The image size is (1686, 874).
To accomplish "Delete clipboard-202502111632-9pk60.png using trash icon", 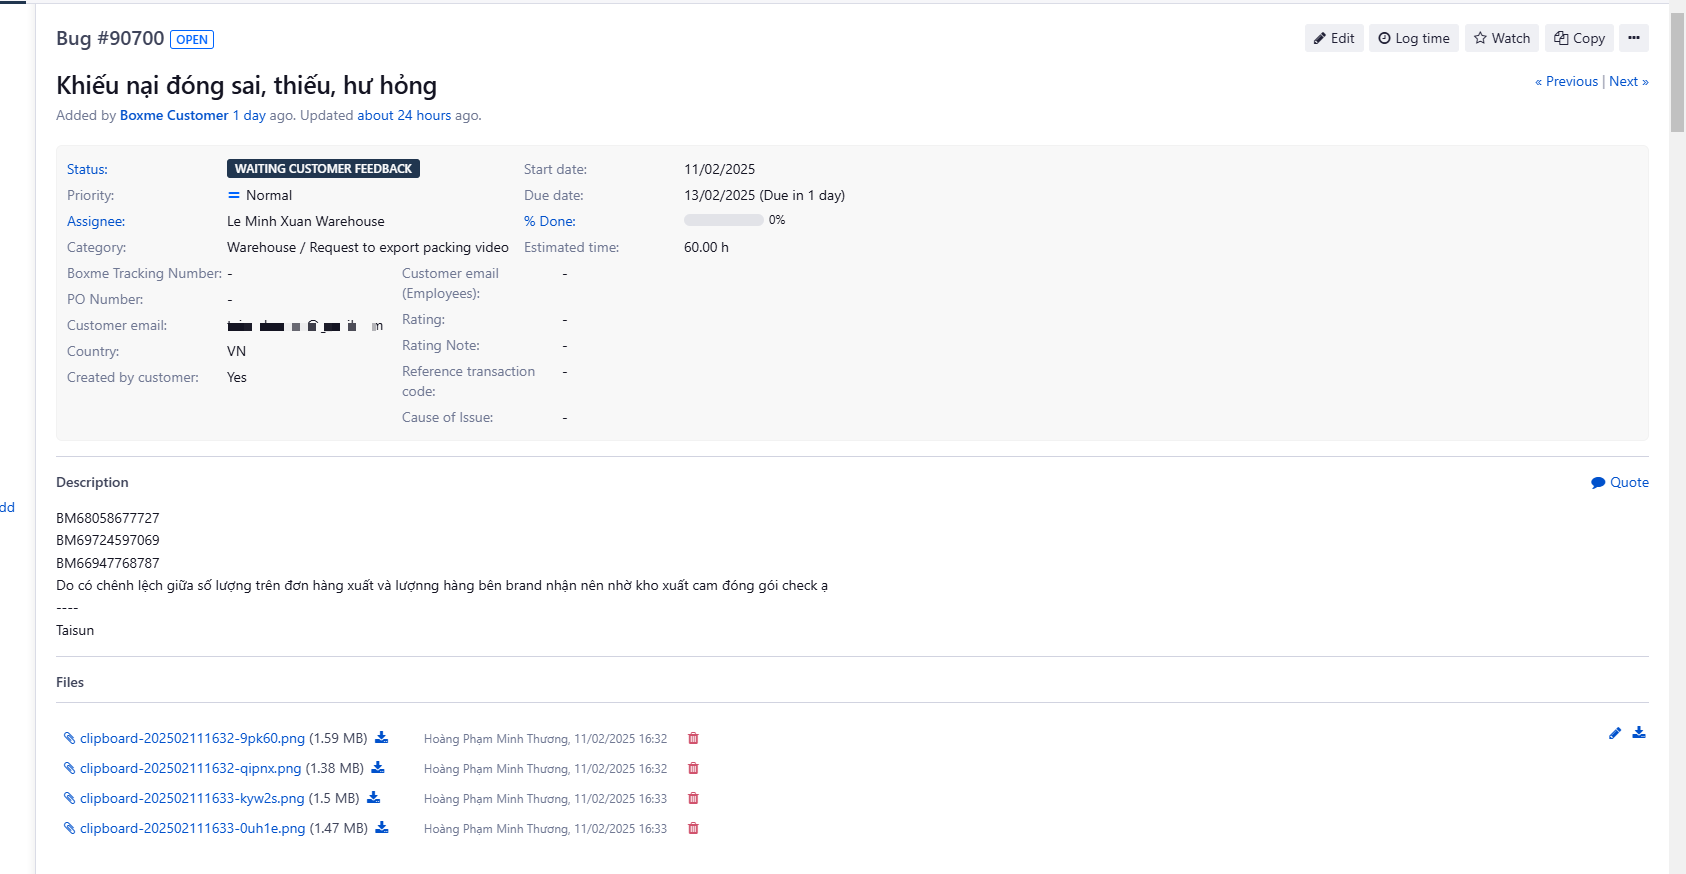I will point(693,739).
